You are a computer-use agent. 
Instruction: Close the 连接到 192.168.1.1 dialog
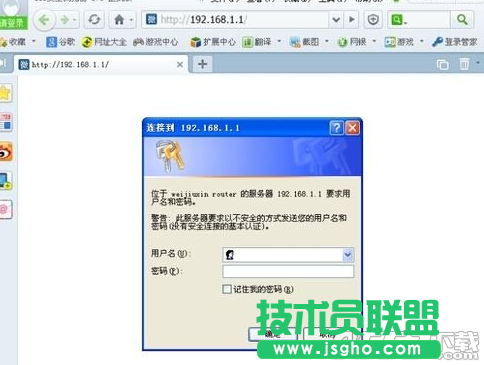pyautogui.click(x=352, y=128)
